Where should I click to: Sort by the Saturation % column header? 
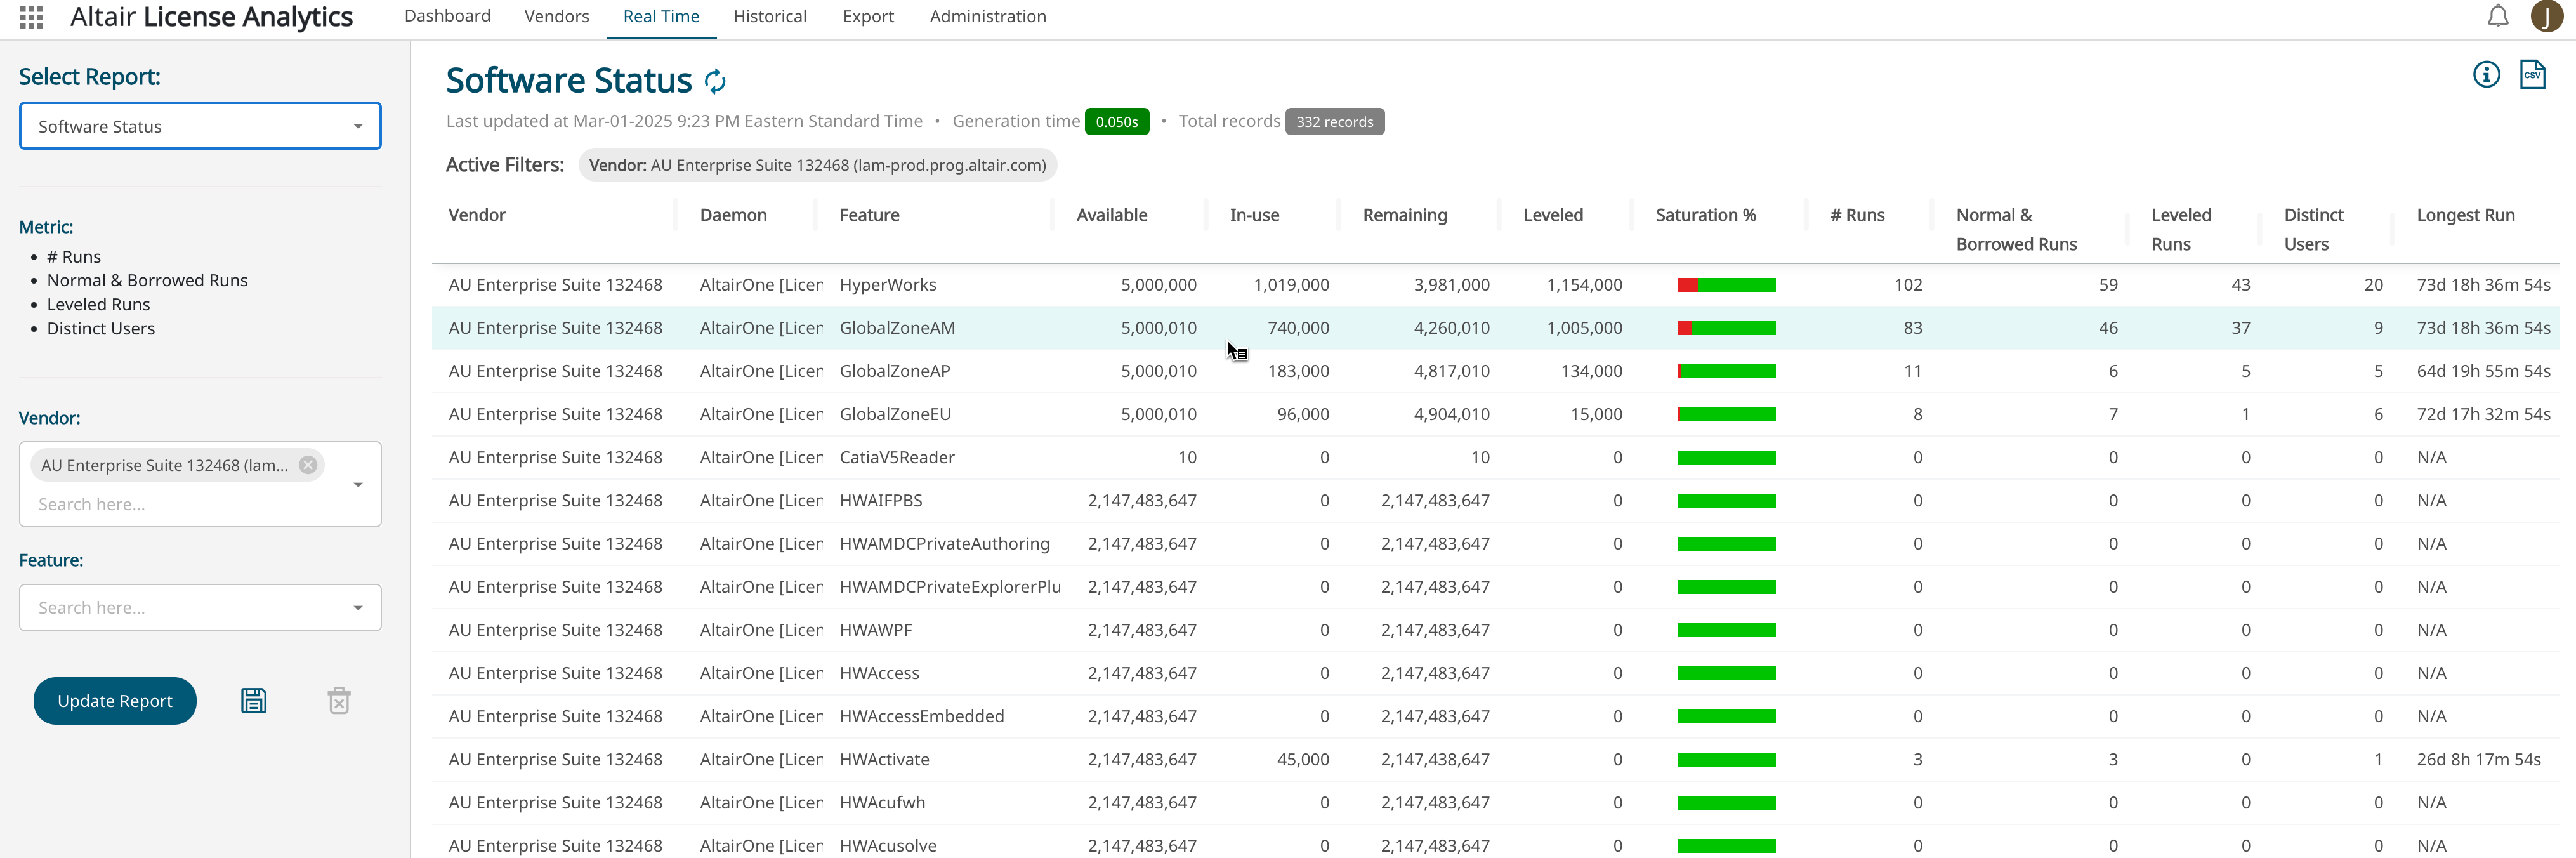1705,215
